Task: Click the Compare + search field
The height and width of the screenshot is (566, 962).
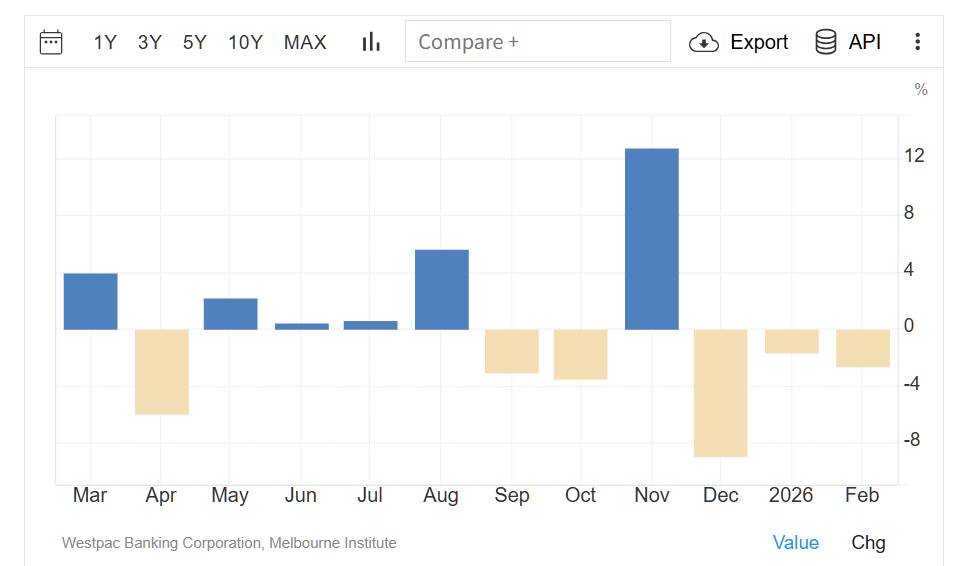Action: [537, 42]
